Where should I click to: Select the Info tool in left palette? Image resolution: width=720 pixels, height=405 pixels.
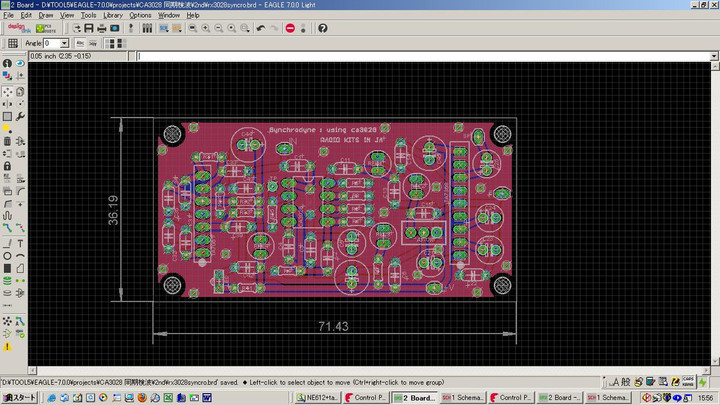(7, 64)
